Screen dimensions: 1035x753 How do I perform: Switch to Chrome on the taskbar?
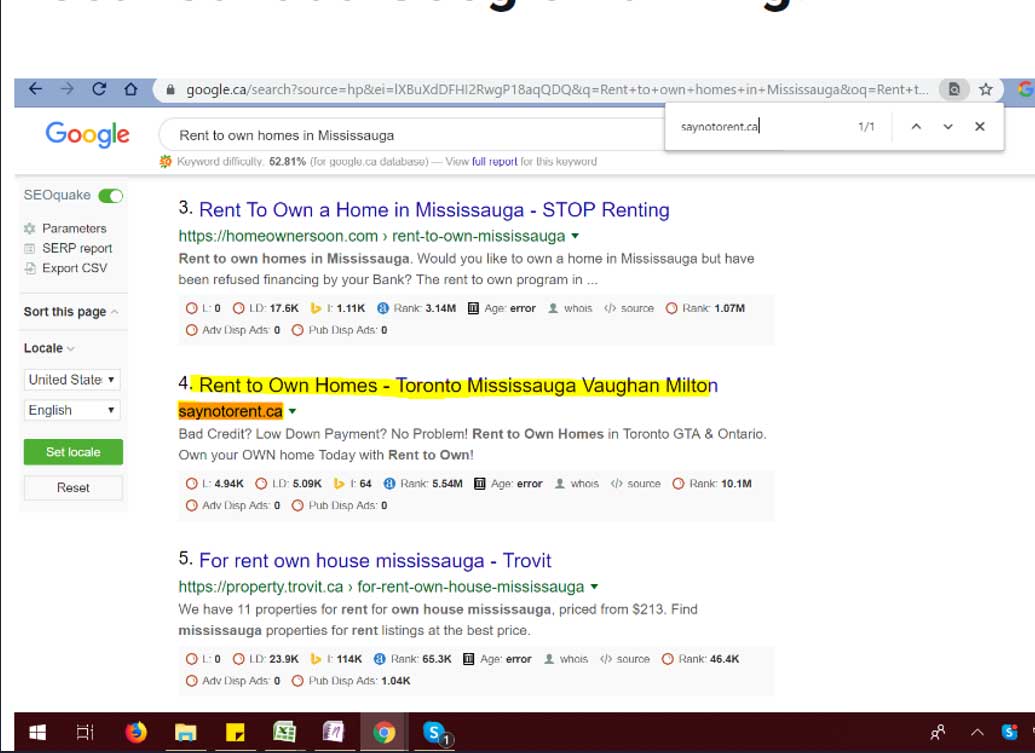(x=384, y=733)
